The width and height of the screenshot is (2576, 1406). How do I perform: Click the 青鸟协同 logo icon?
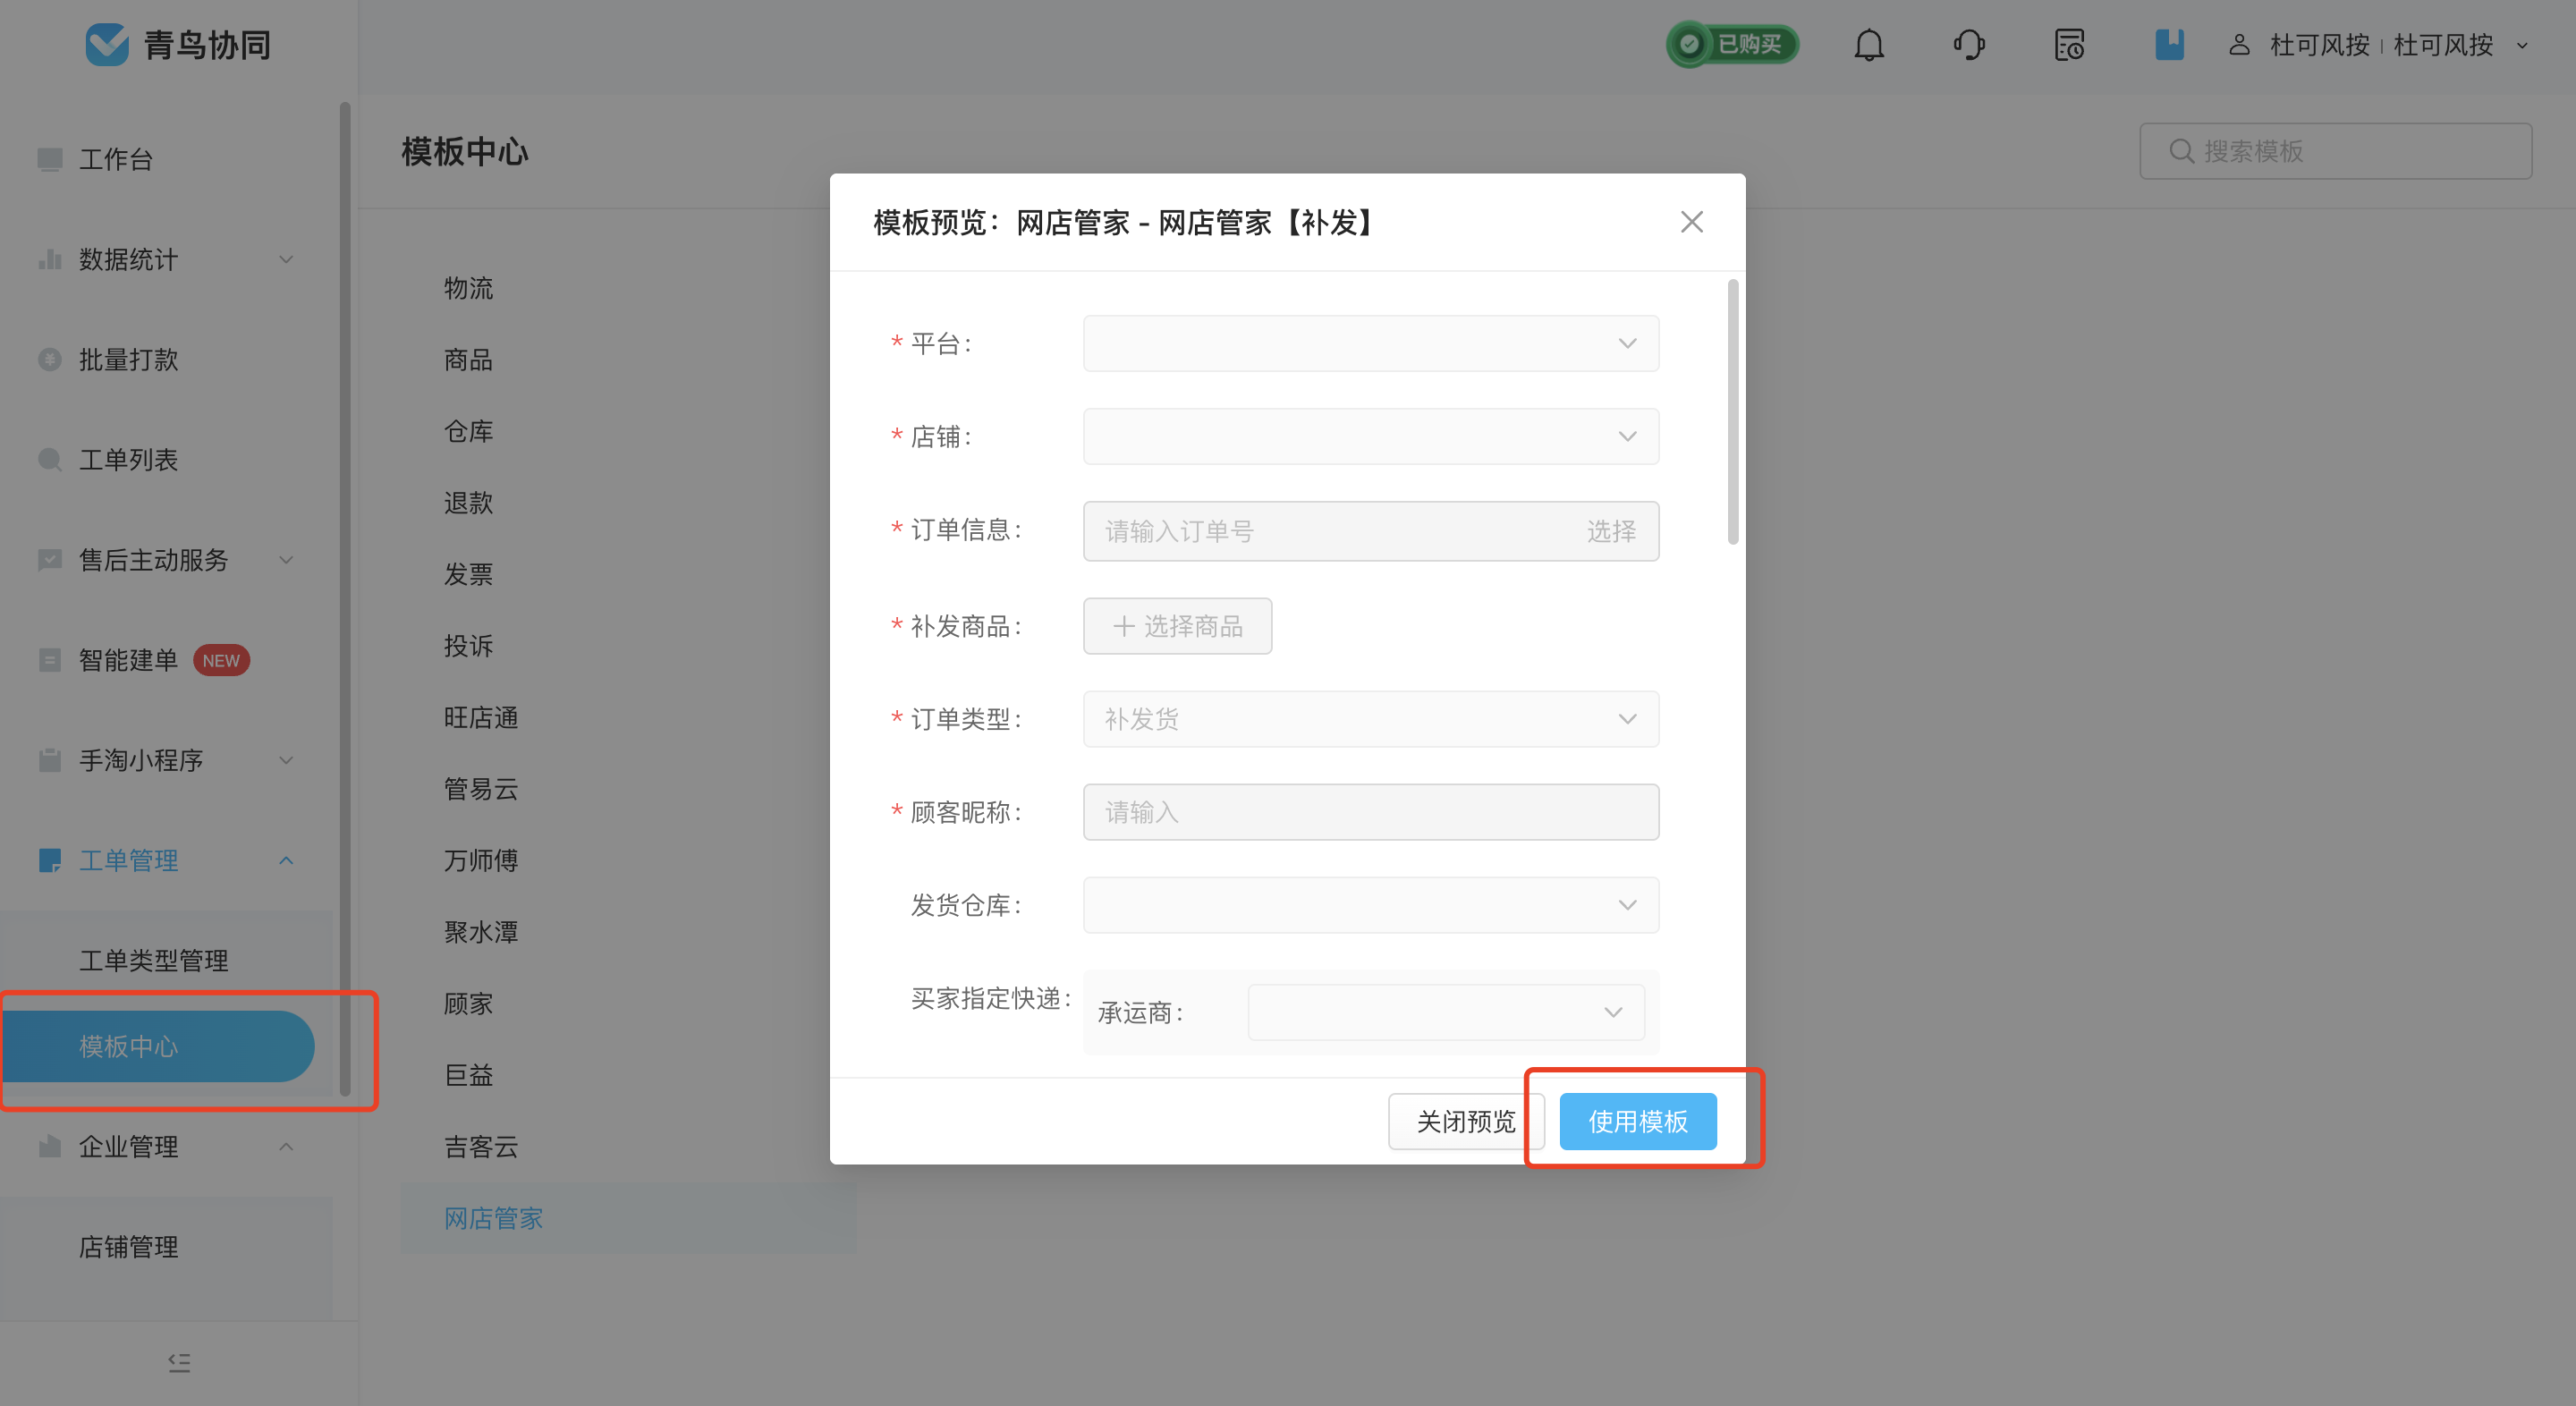(x=107, y=44)
